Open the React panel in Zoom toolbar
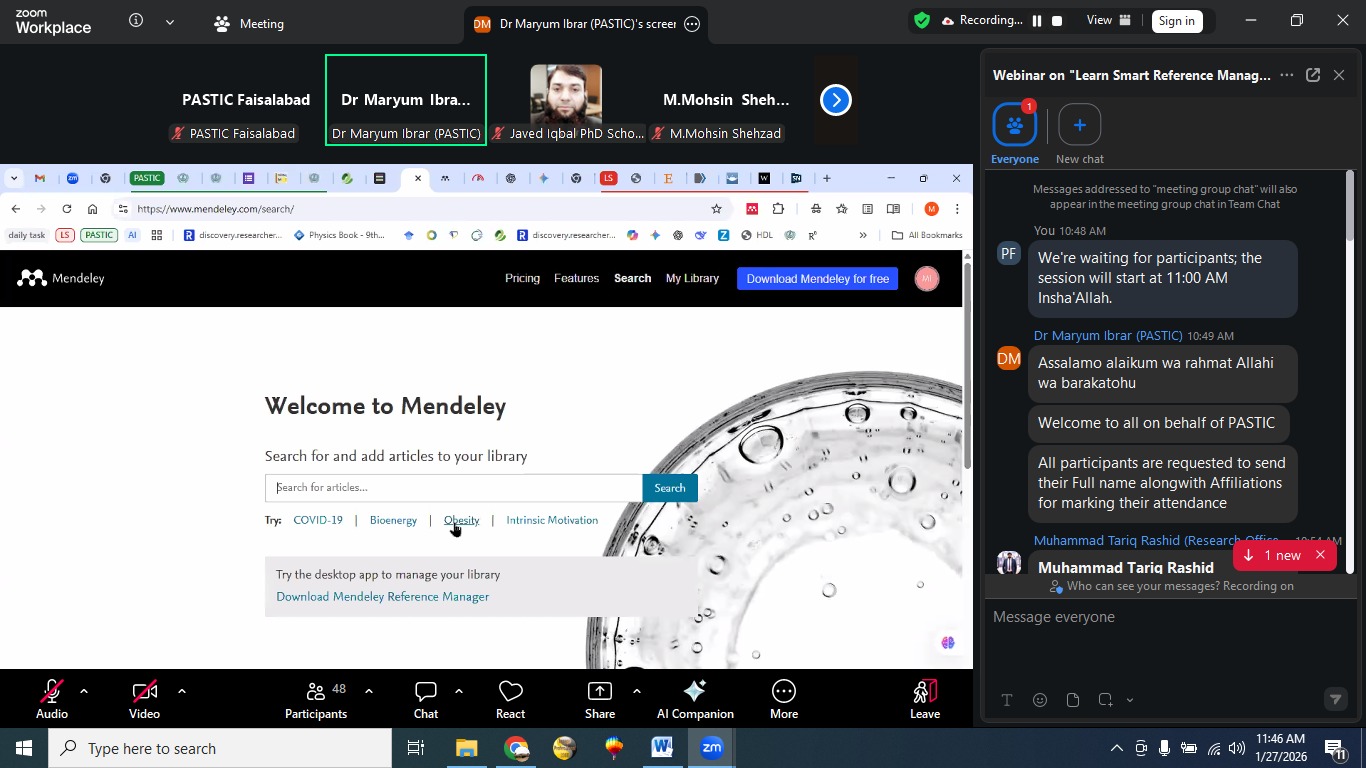Viewport: 1366px width, 768px height. (x=510, y=697)
